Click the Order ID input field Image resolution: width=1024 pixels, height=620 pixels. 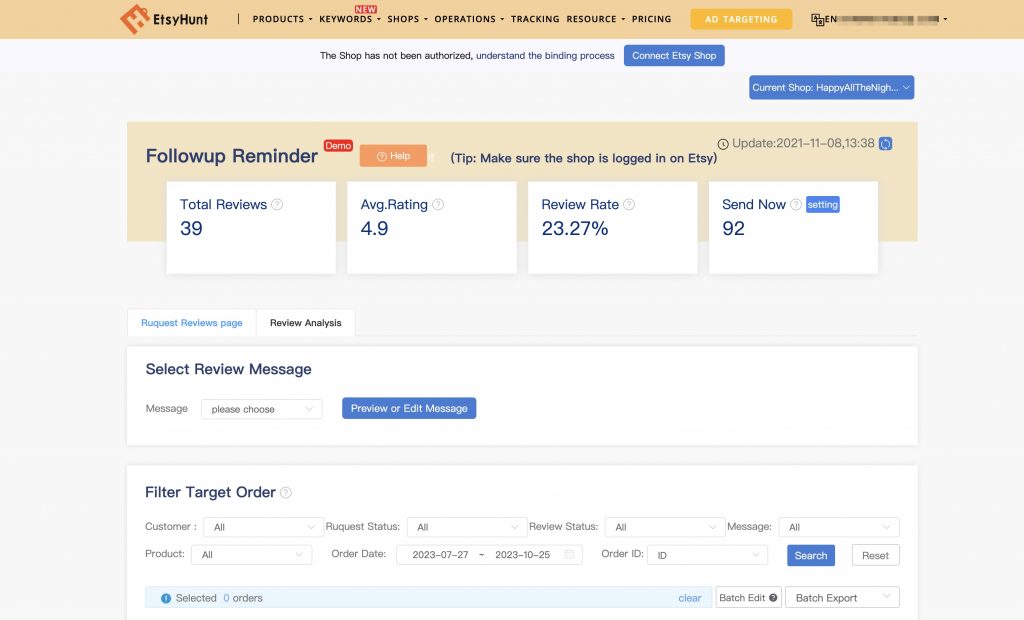click(706, 555)
